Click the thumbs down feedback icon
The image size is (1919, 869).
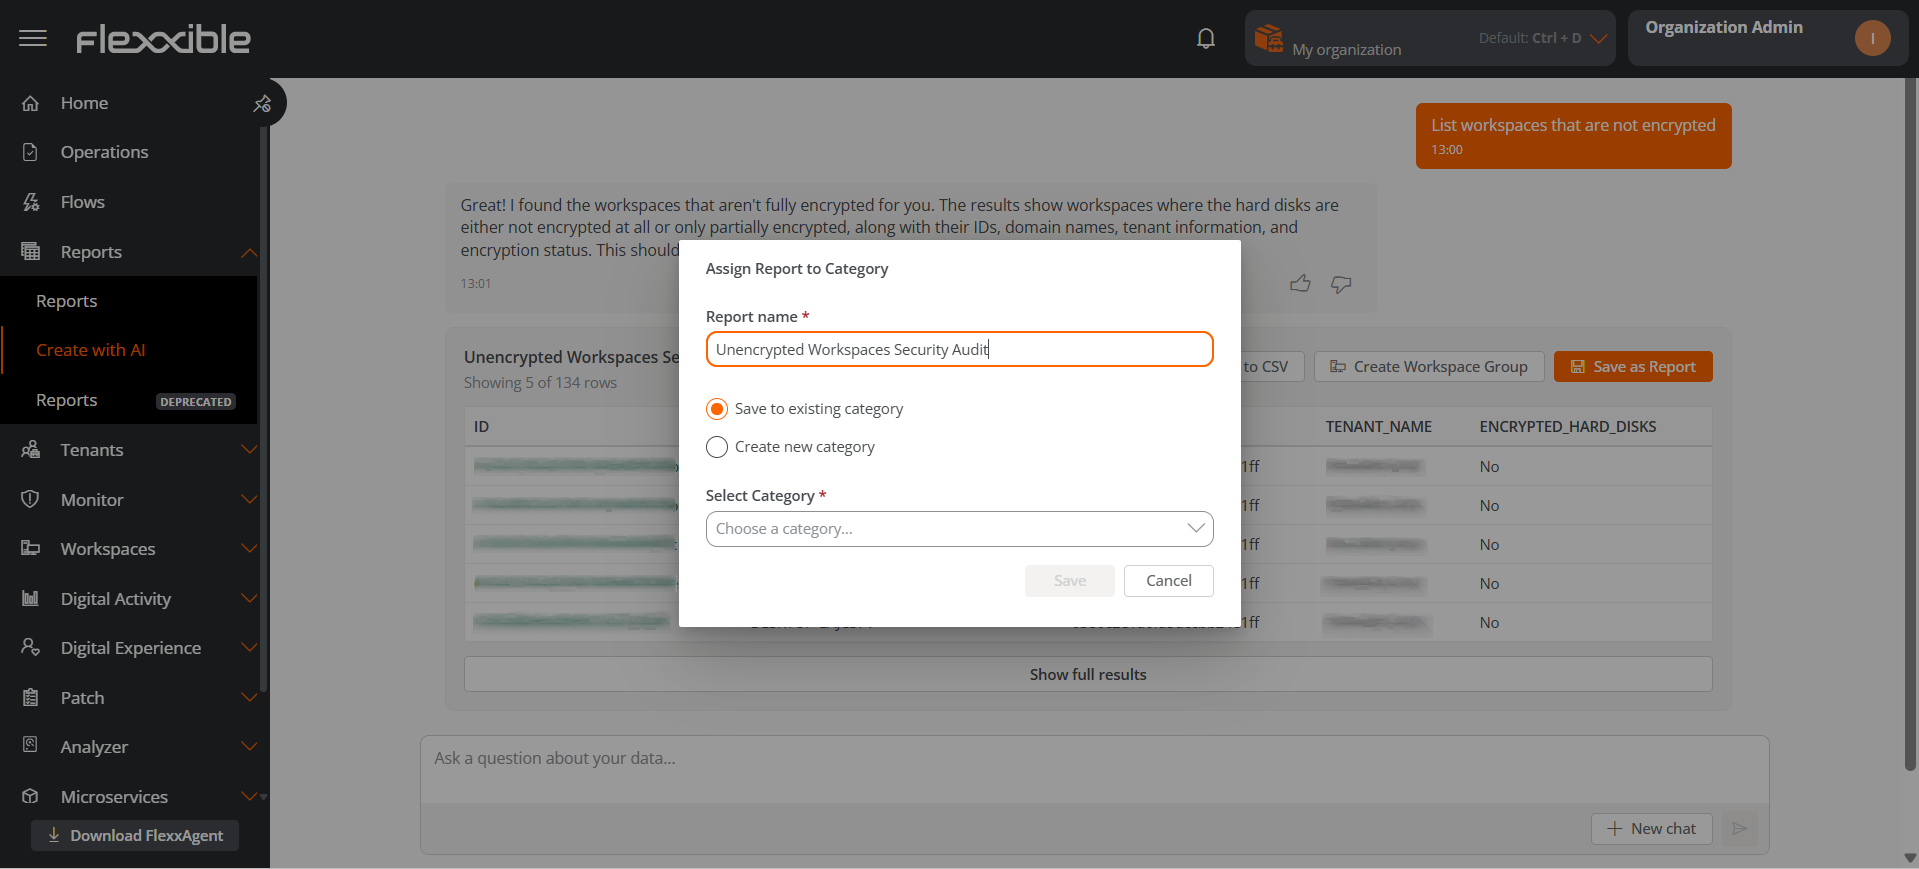coord(1341,284)
